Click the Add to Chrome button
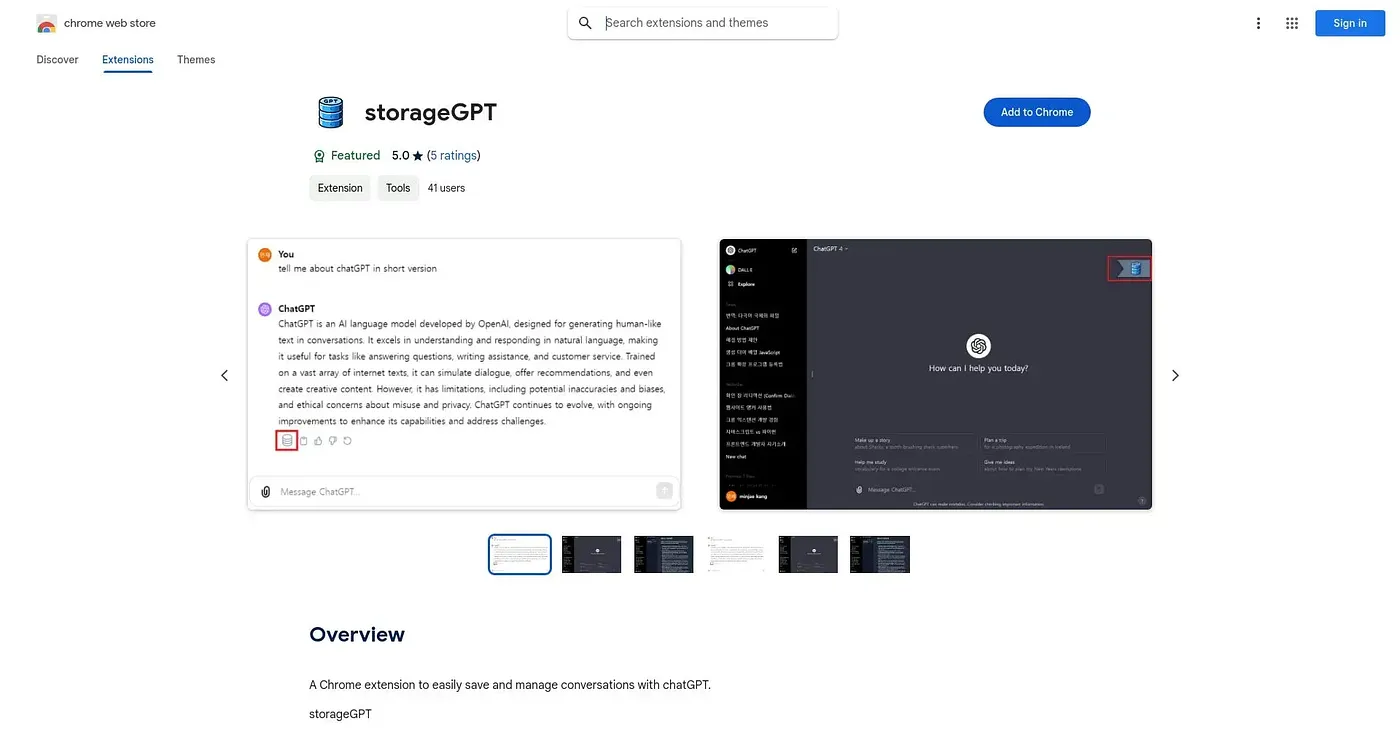Image resolution: width=1400 pixels, height=729 pixels. 1037,112
